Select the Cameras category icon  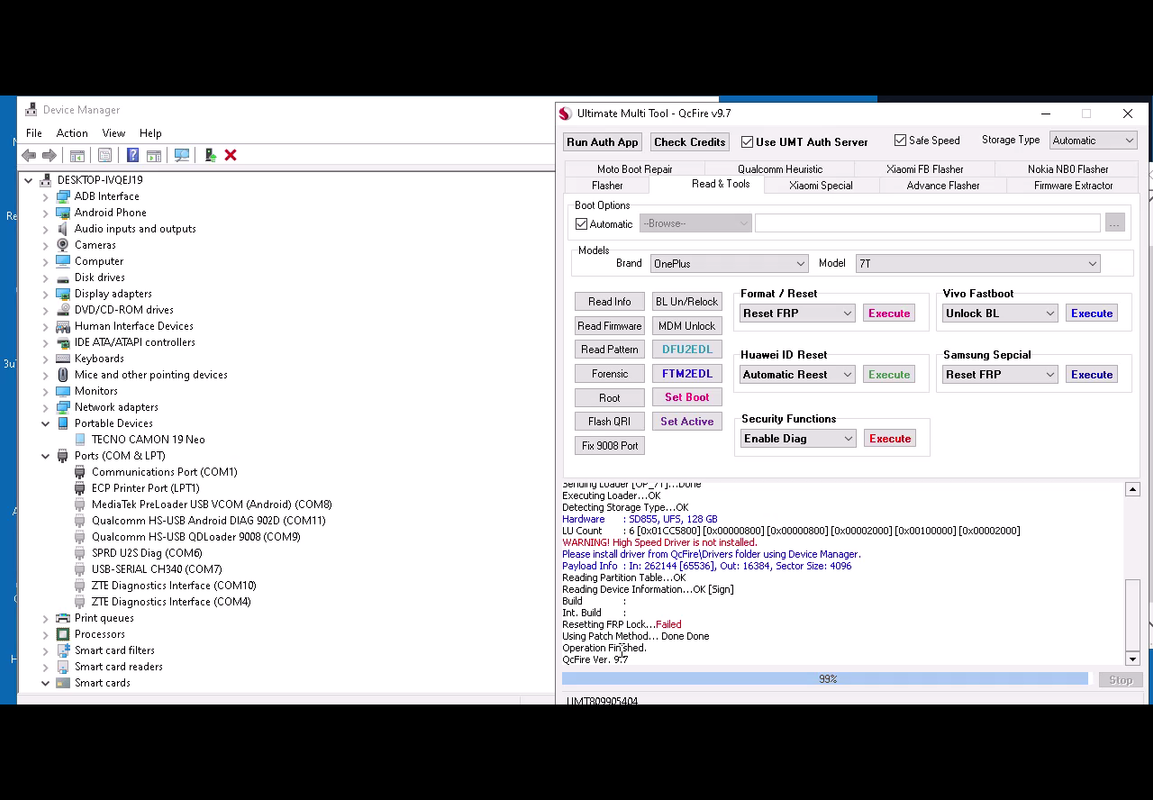[63, 245]
